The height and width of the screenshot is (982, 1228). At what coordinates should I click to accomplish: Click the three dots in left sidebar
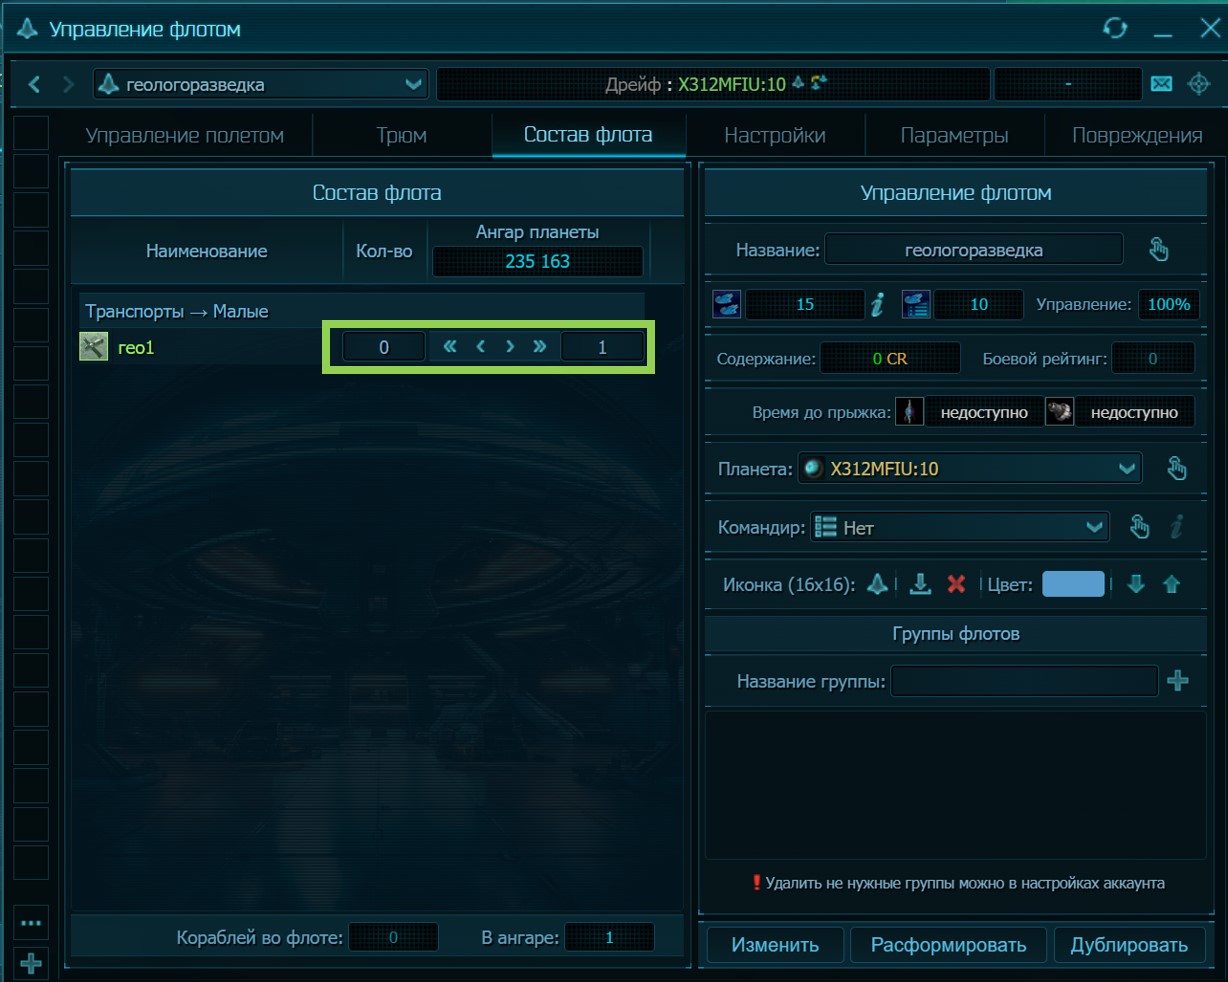click(31, 923)
